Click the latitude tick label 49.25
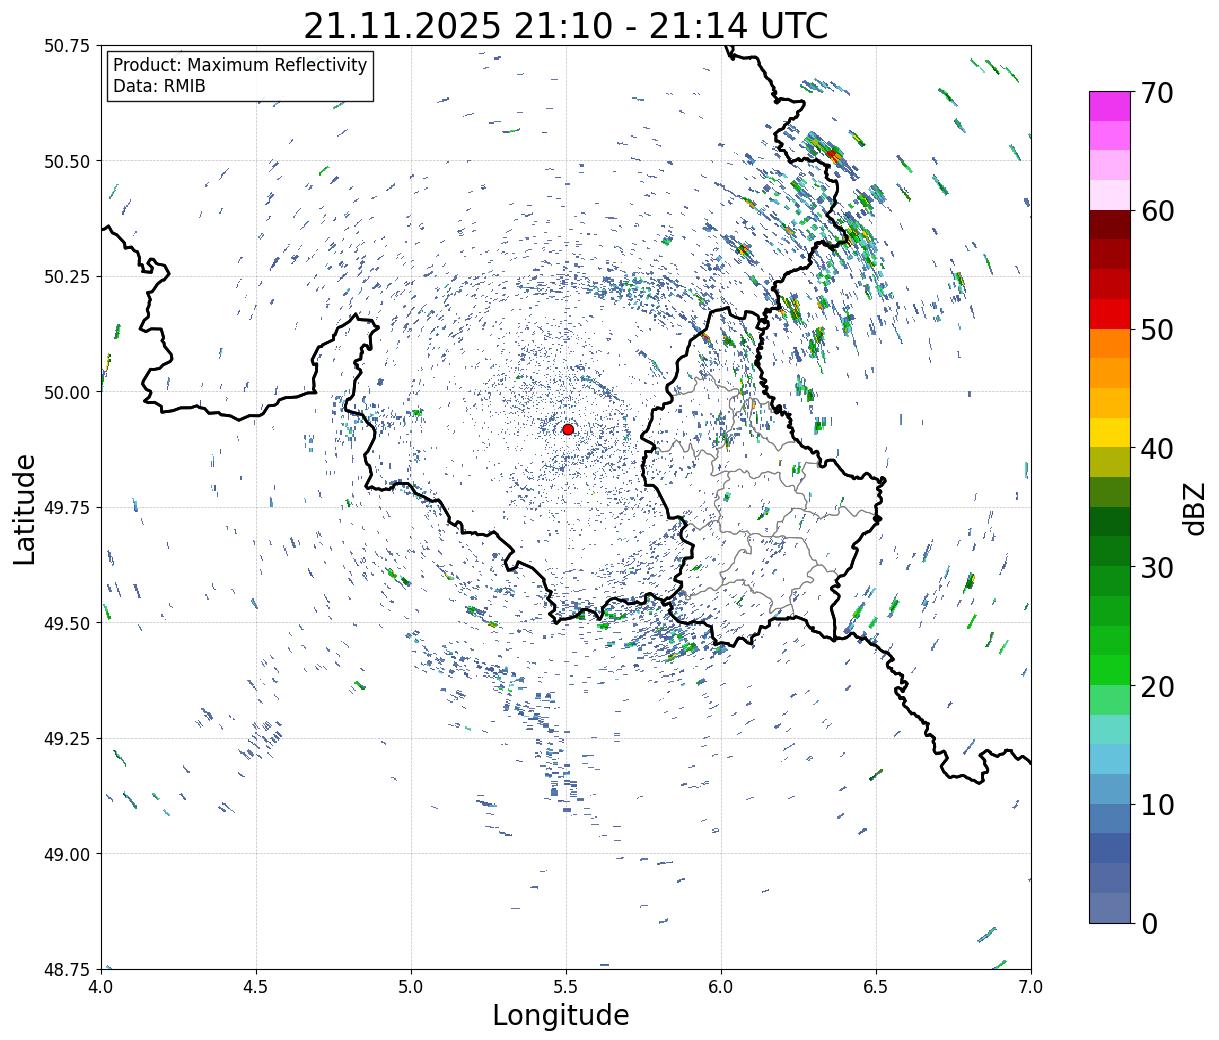This screenshot has width=1219, height=1040. coord(67,739)
